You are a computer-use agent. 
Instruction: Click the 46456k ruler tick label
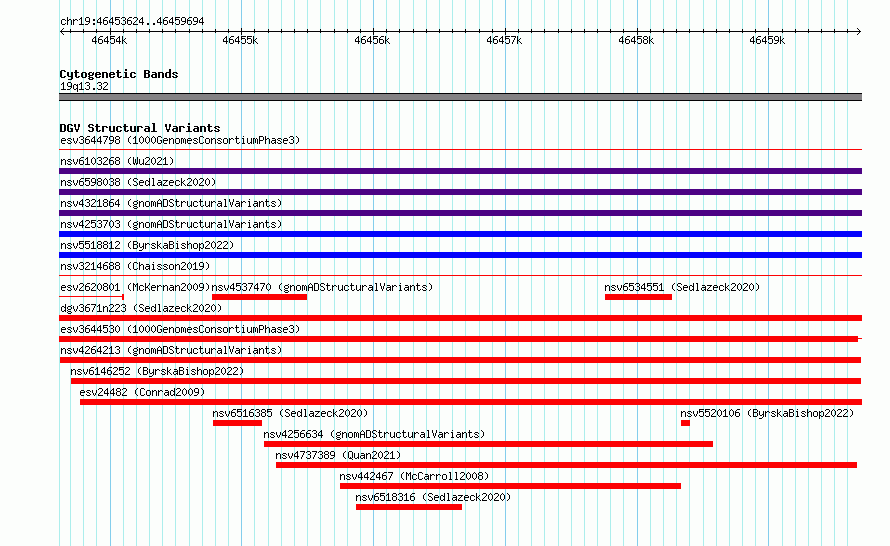tap(372, 40)
